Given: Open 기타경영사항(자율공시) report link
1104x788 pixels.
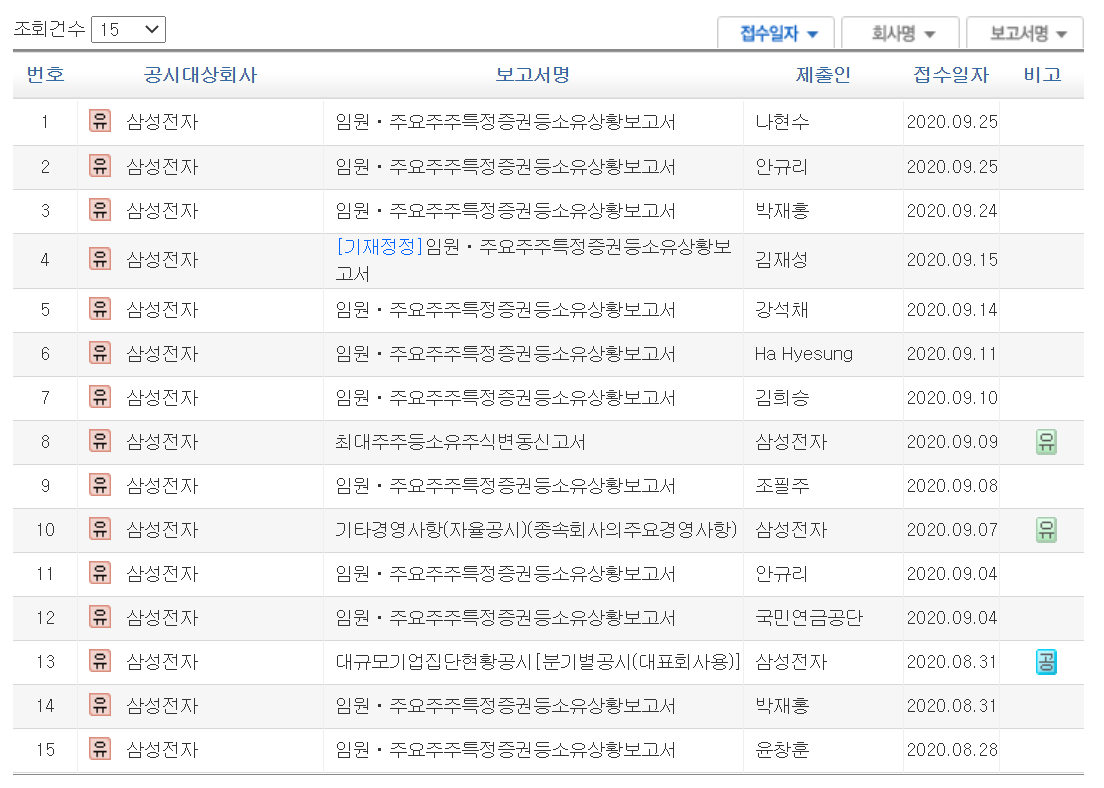Looking at the screenshot, I should (537, 530).
